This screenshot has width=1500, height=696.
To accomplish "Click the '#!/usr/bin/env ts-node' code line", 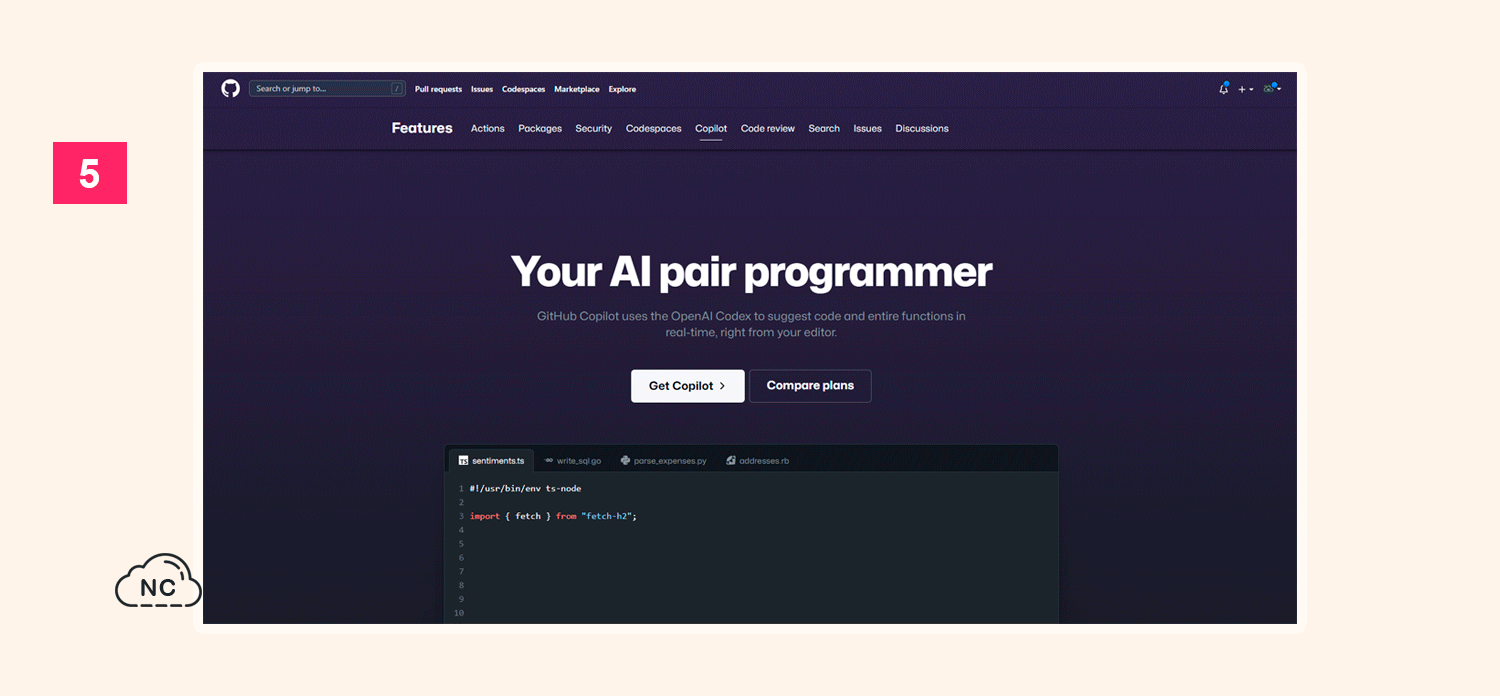I will point(525,488).
